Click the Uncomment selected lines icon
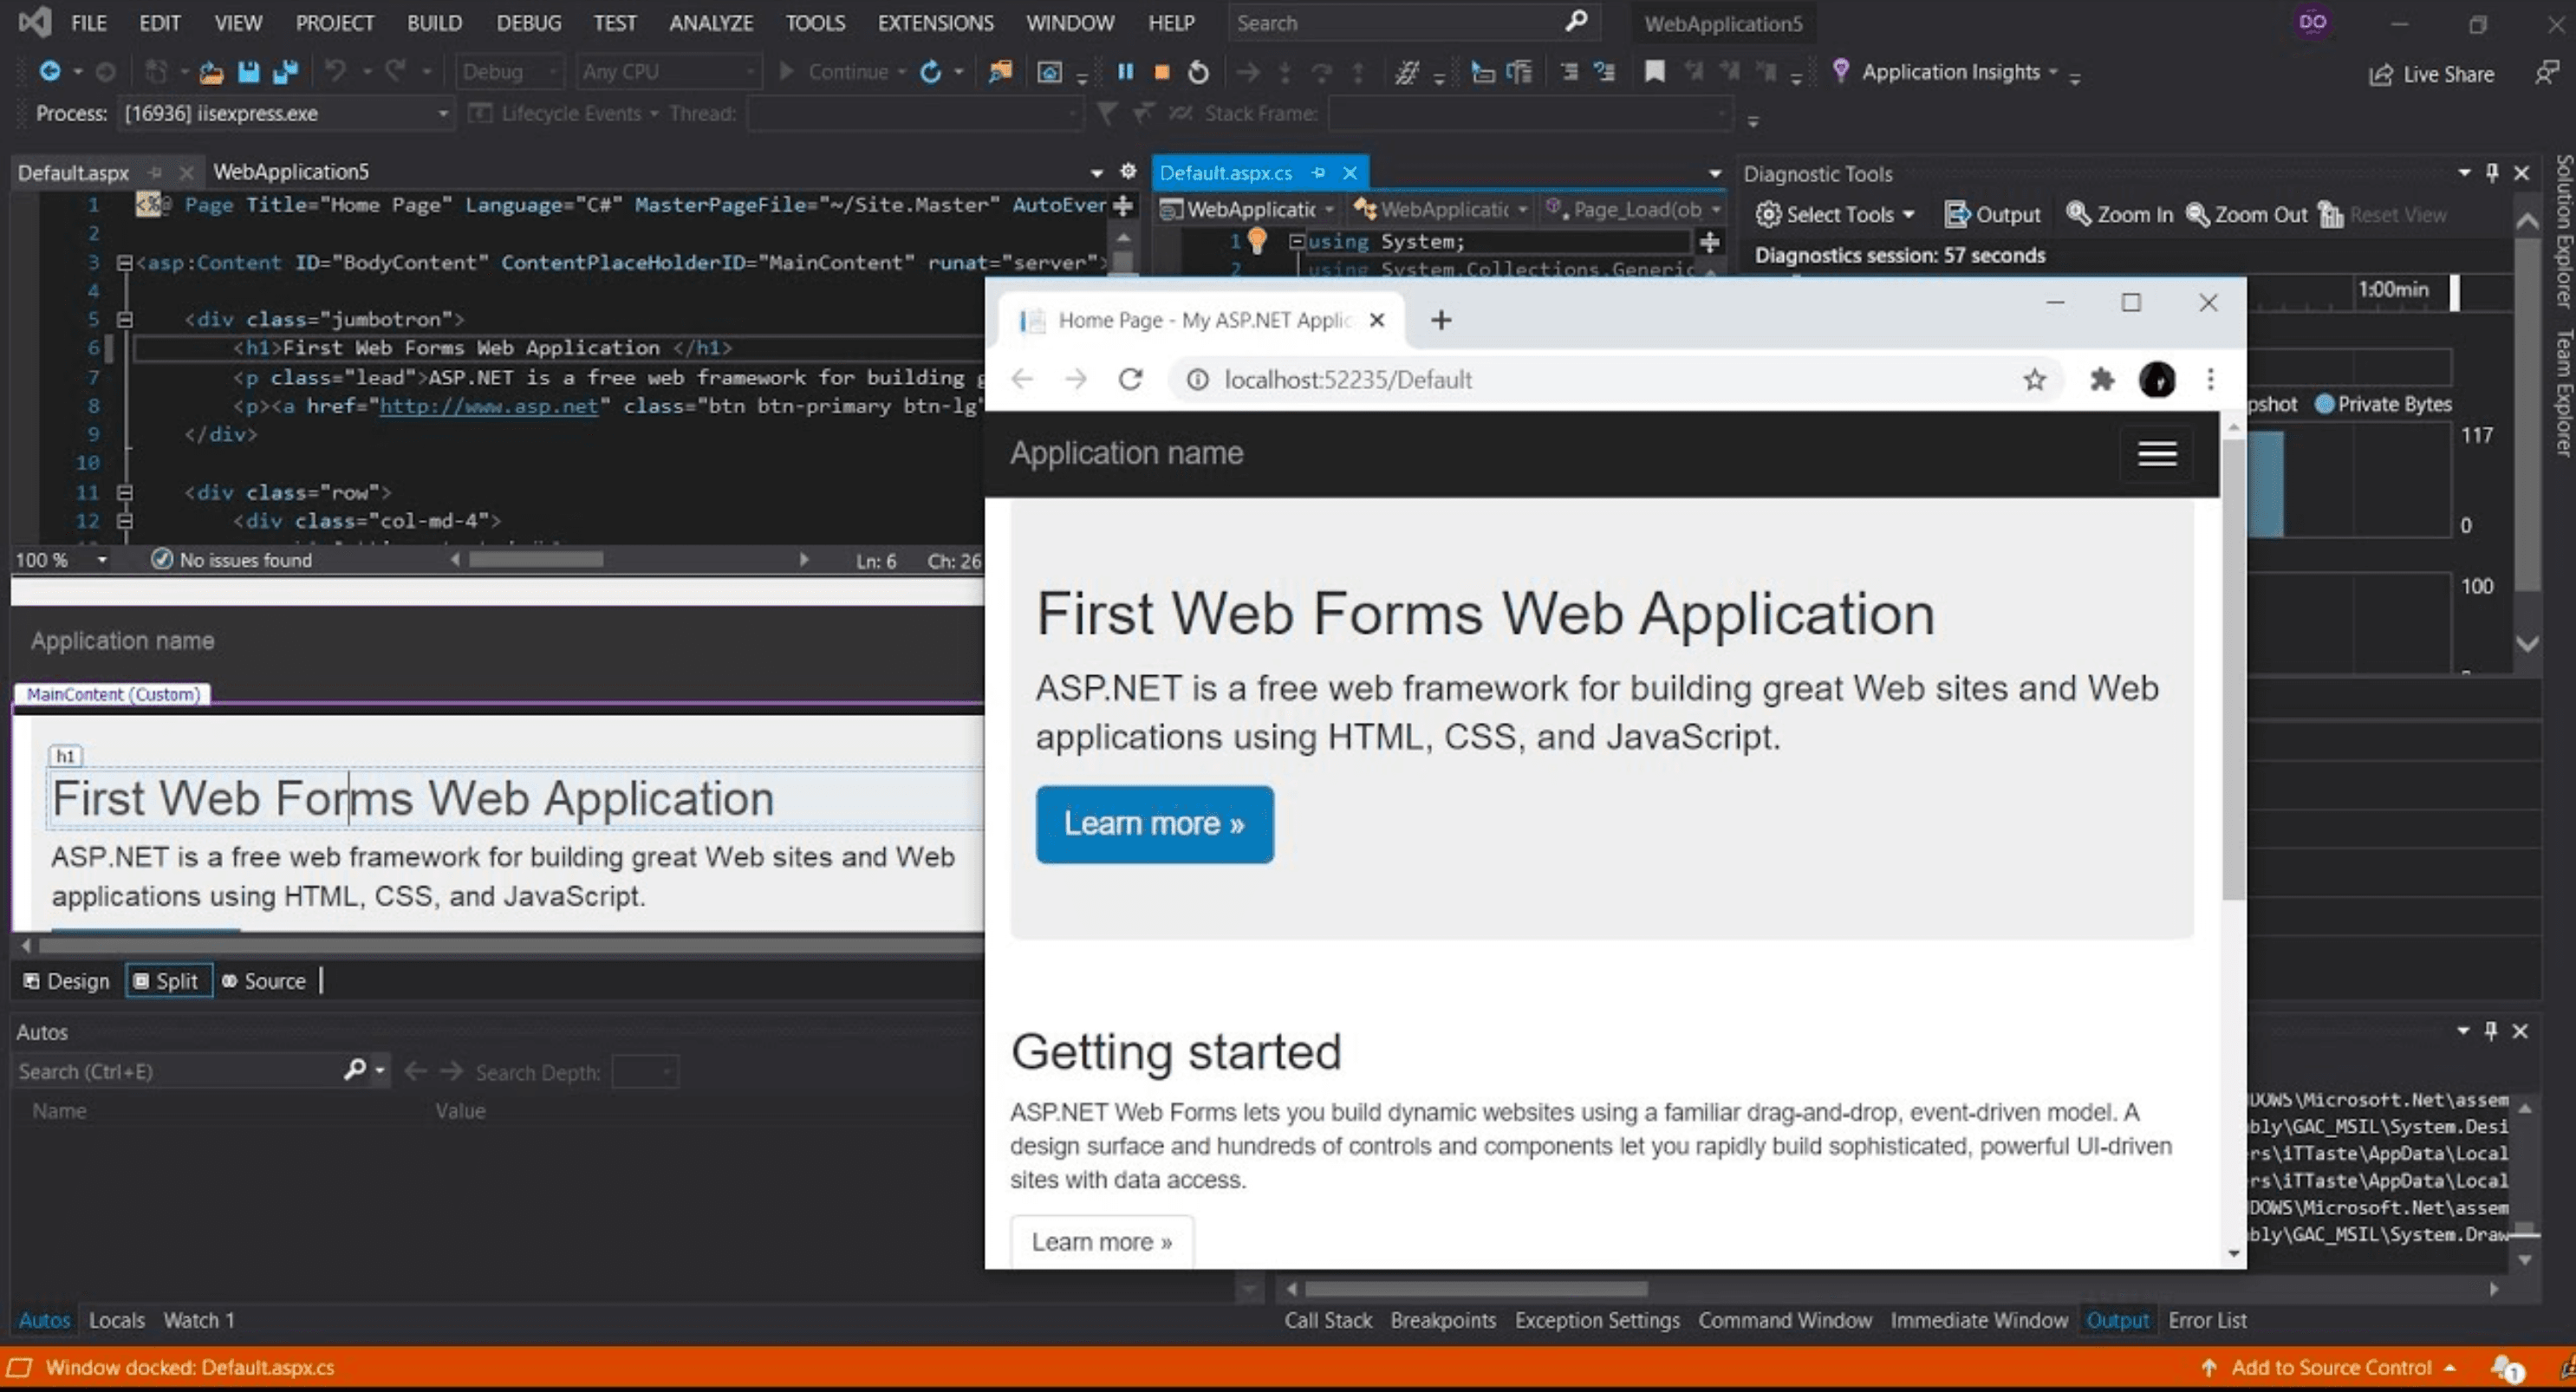 1604,72
